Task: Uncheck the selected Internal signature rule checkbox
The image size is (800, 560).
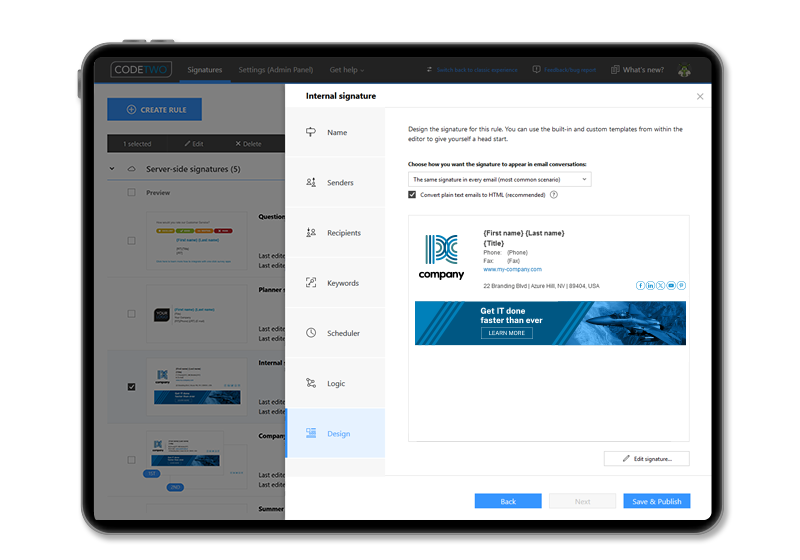Action: (132, 386)
